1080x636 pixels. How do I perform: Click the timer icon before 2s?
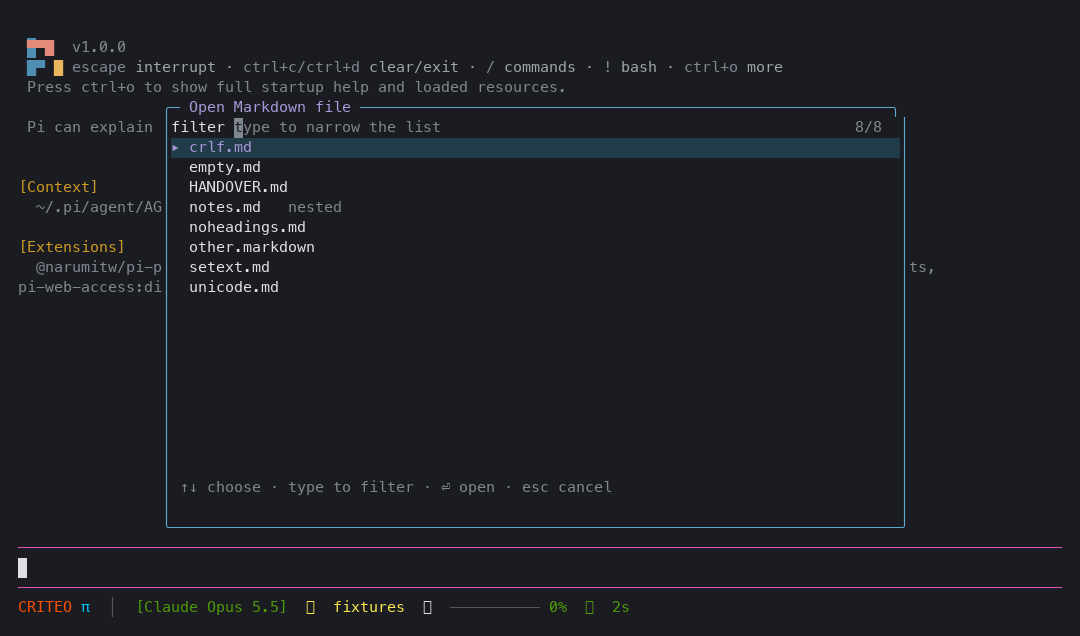point(590,607)
